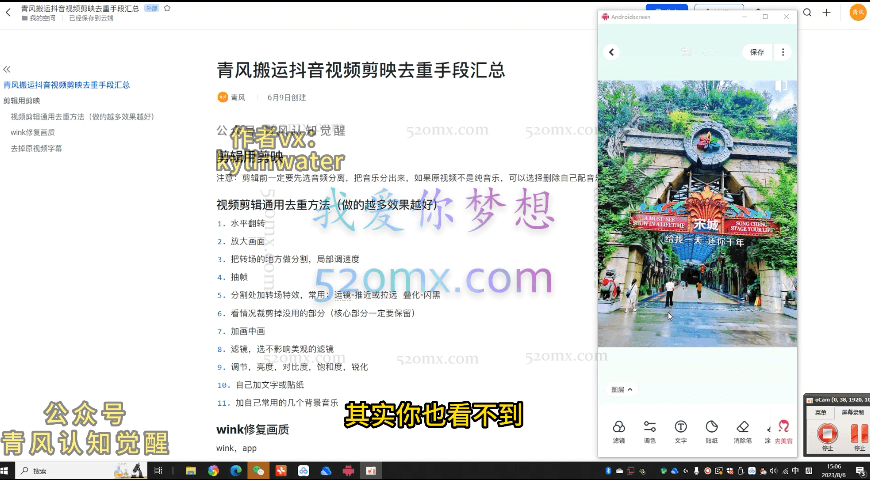The image size is (870, 480).
Task: Open the 滤镜 filter tool
Action: click(619, 432)
